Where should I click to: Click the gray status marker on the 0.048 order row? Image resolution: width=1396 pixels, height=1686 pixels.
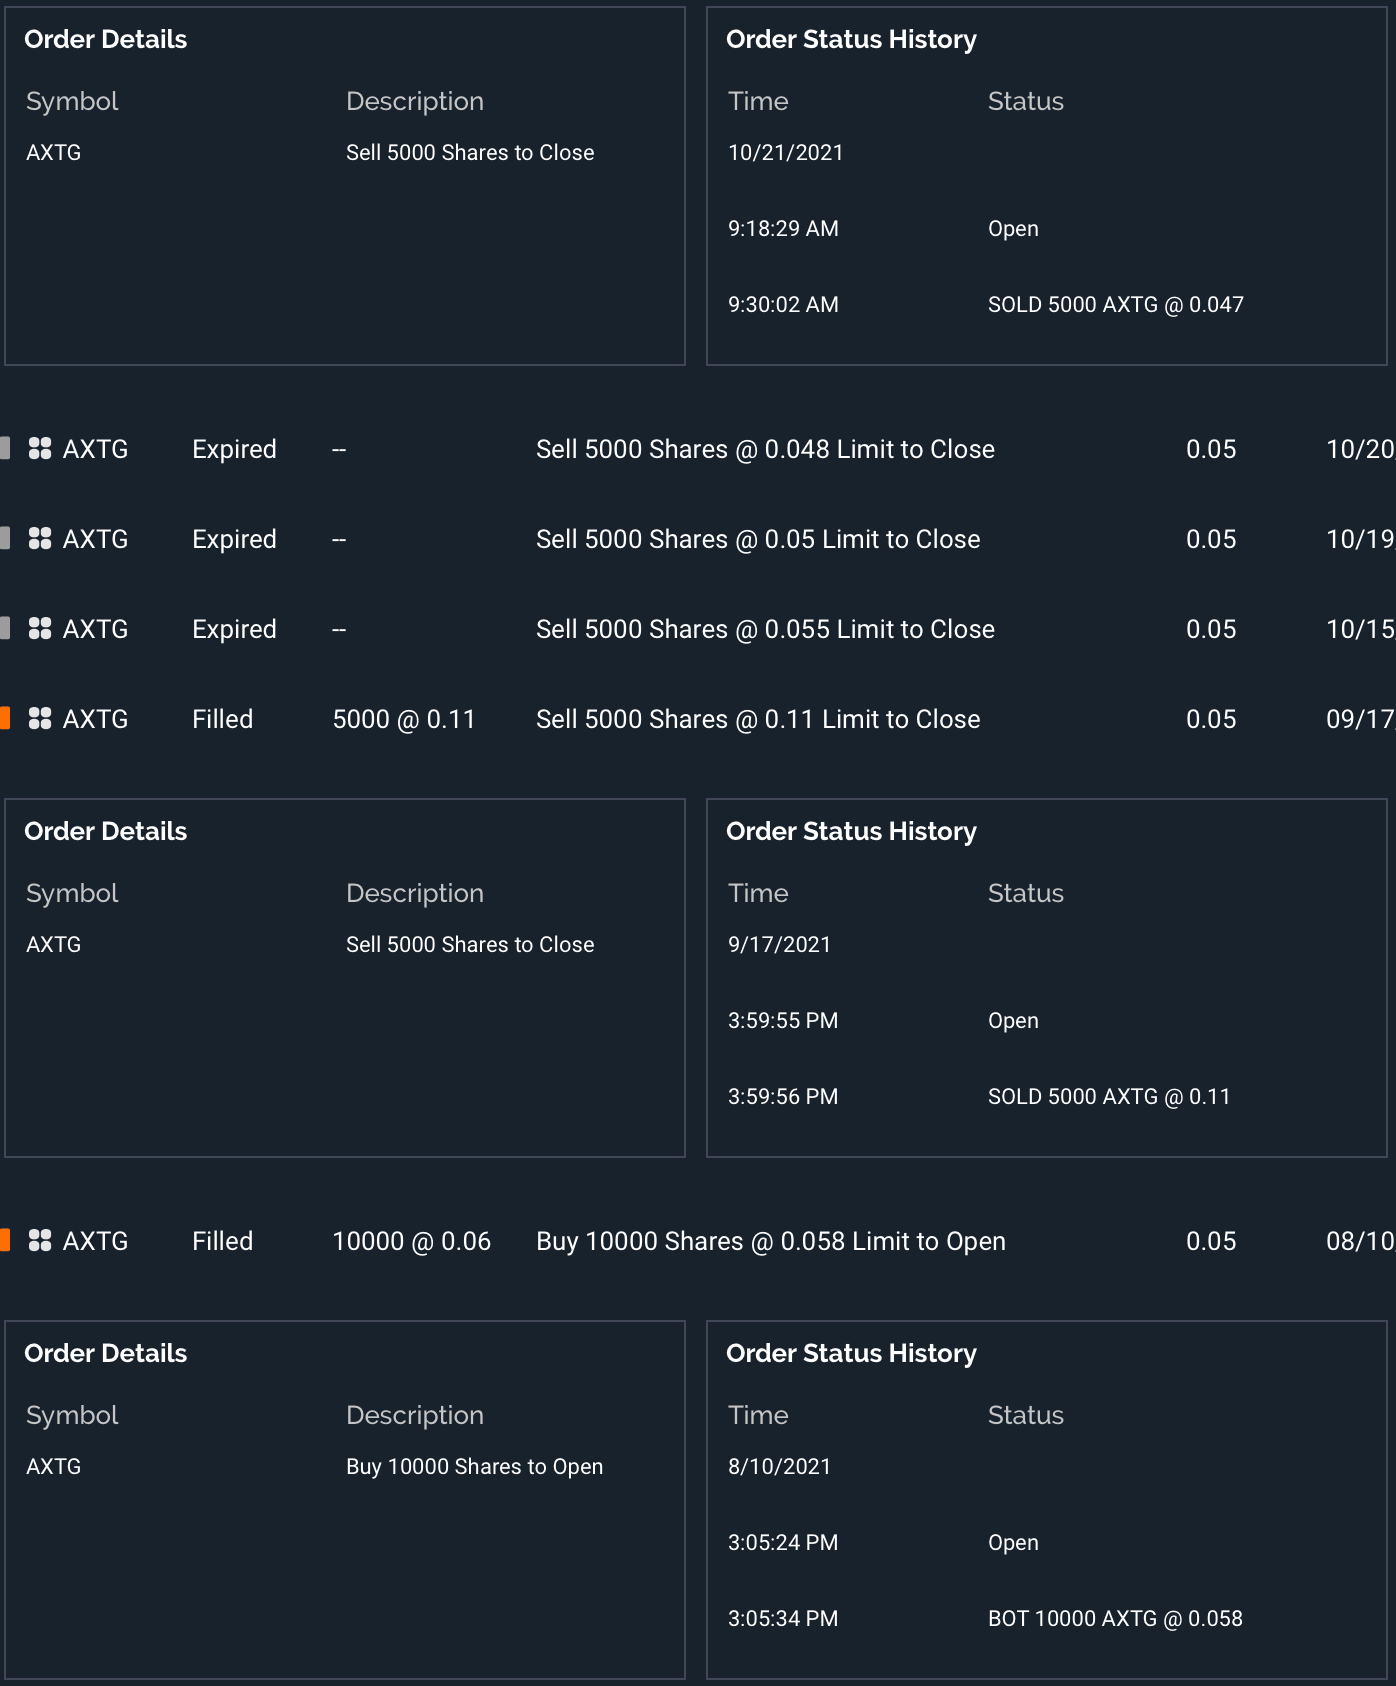5,449
